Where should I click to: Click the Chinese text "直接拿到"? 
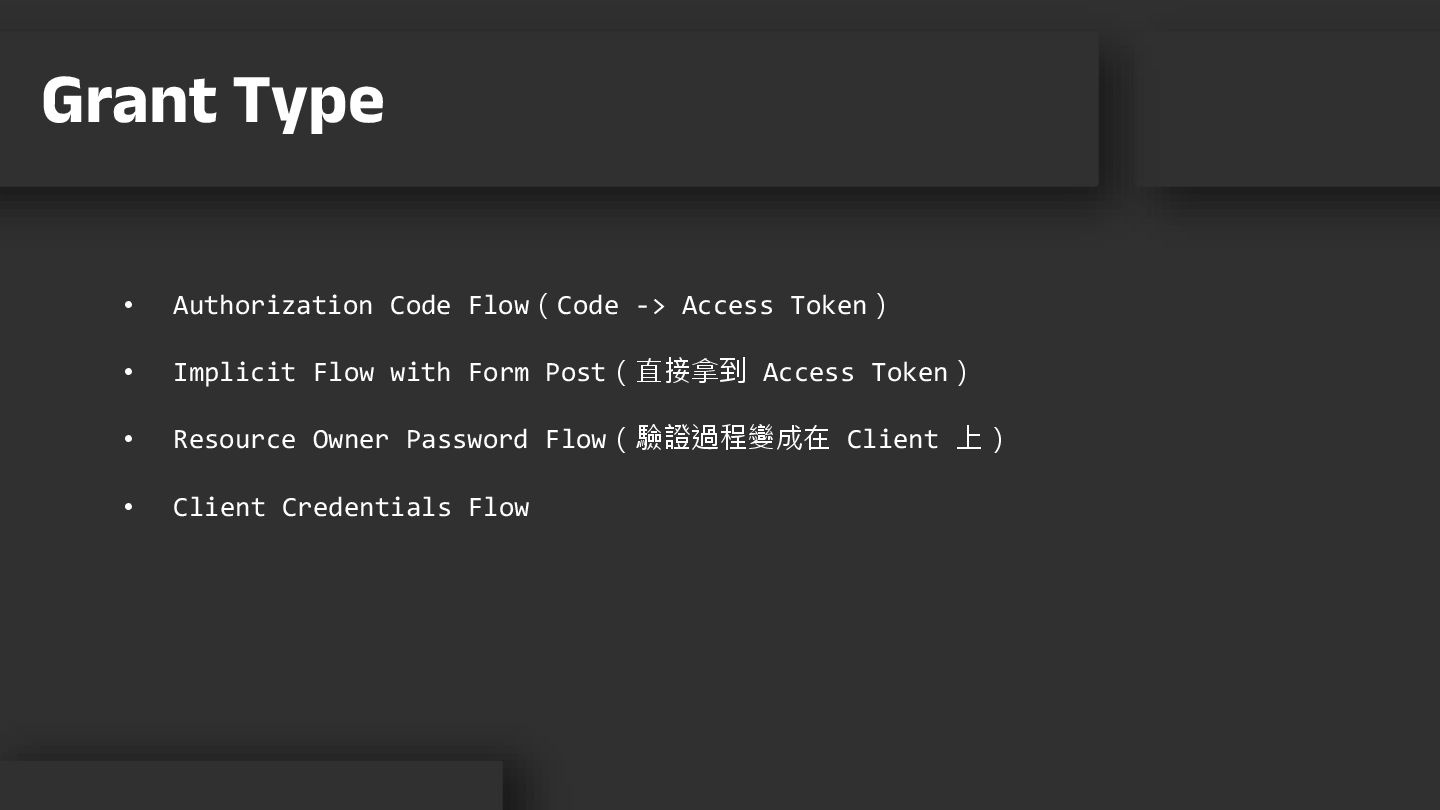[691, 372]
